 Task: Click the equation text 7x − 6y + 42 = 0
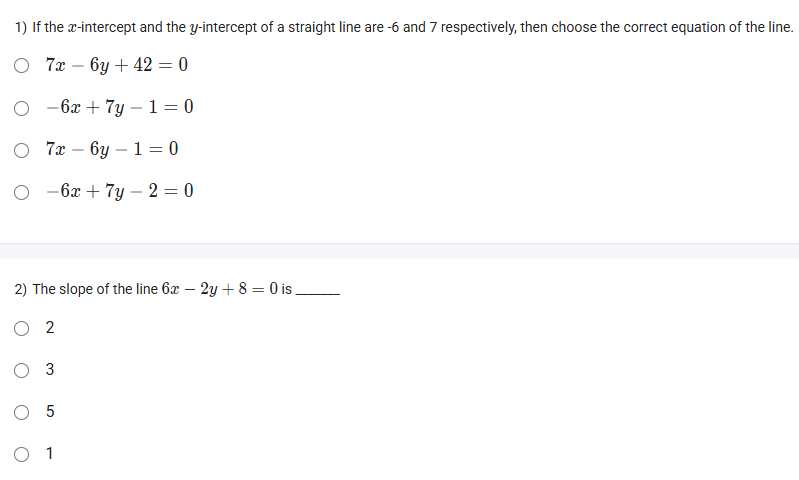[116, 66]
